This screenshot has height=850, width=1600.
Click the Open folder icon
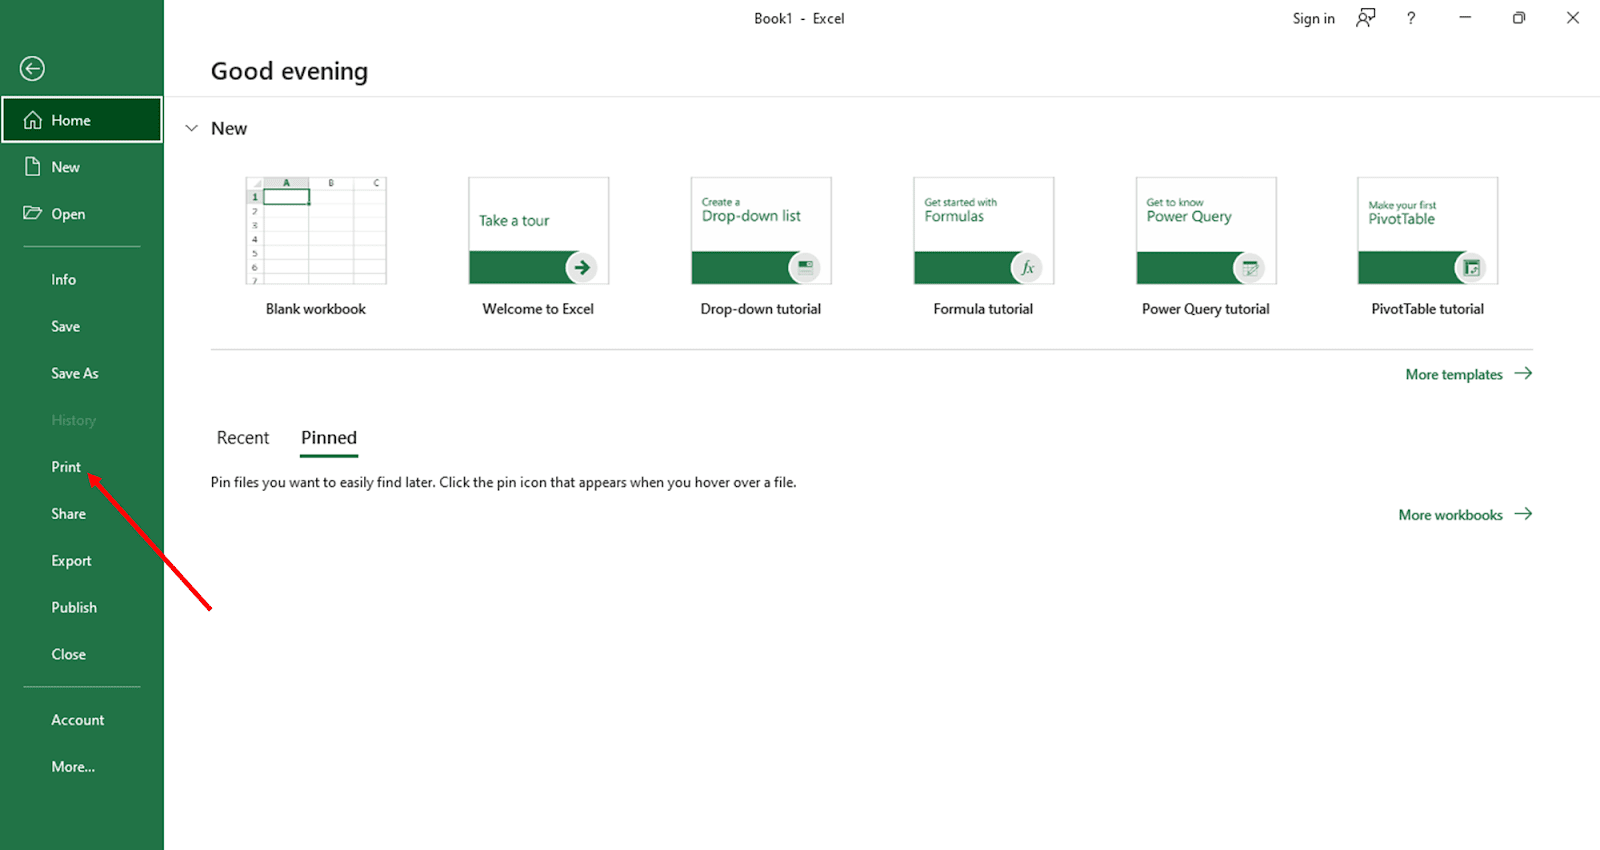[33, 213]
